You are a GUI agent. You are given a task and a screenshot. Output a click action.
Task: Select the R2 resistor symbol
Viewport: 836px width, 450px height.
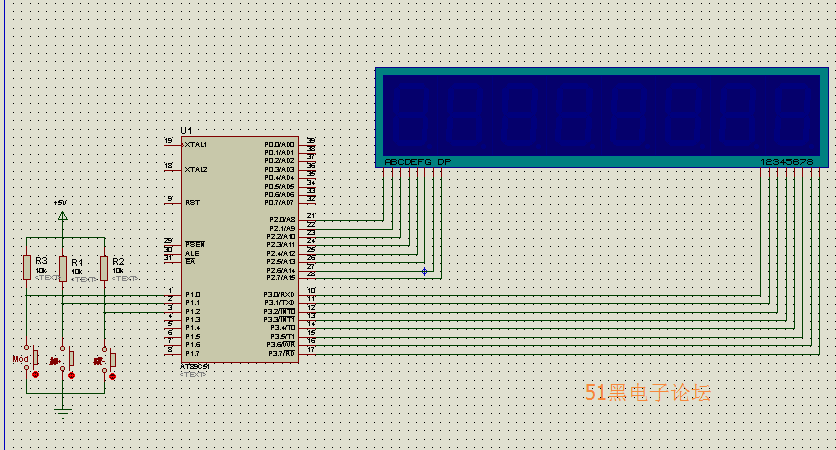(104, 268)
